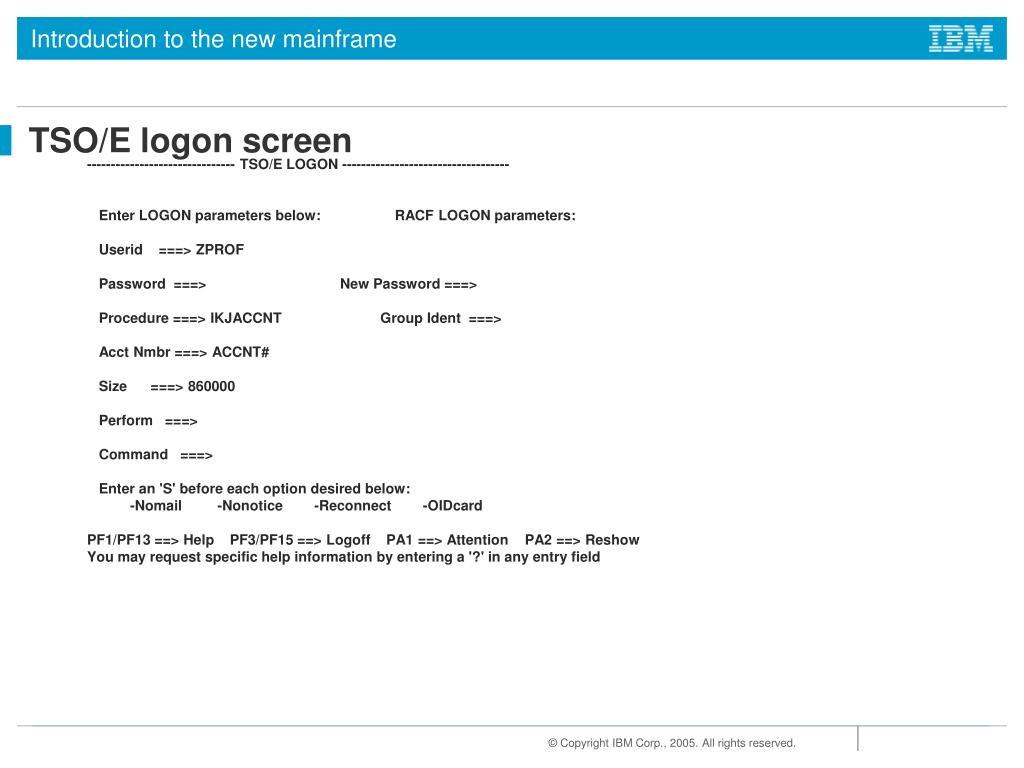
Task: Click the Procedure value IKJACCNT
Action: click(246, 318)
